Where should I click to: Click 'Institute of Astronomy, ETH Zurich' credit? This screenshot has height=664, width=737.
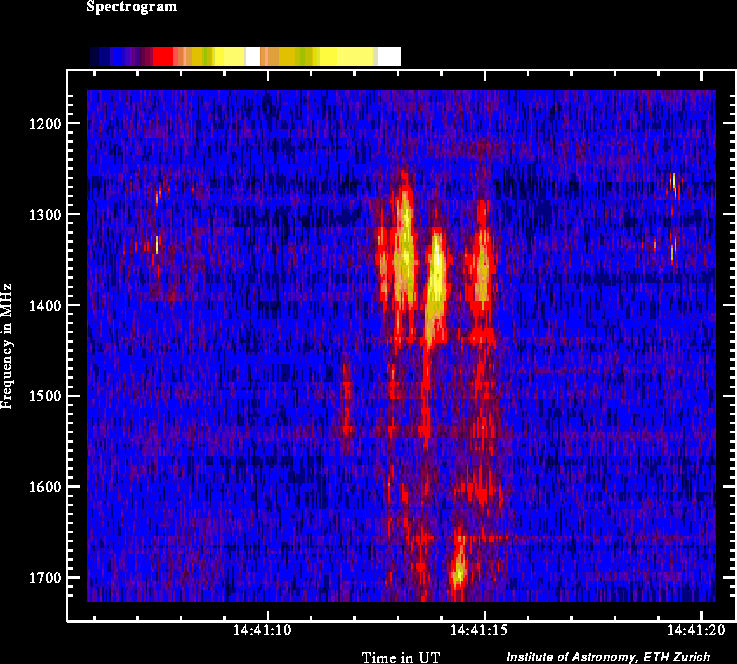click(608, 657)
